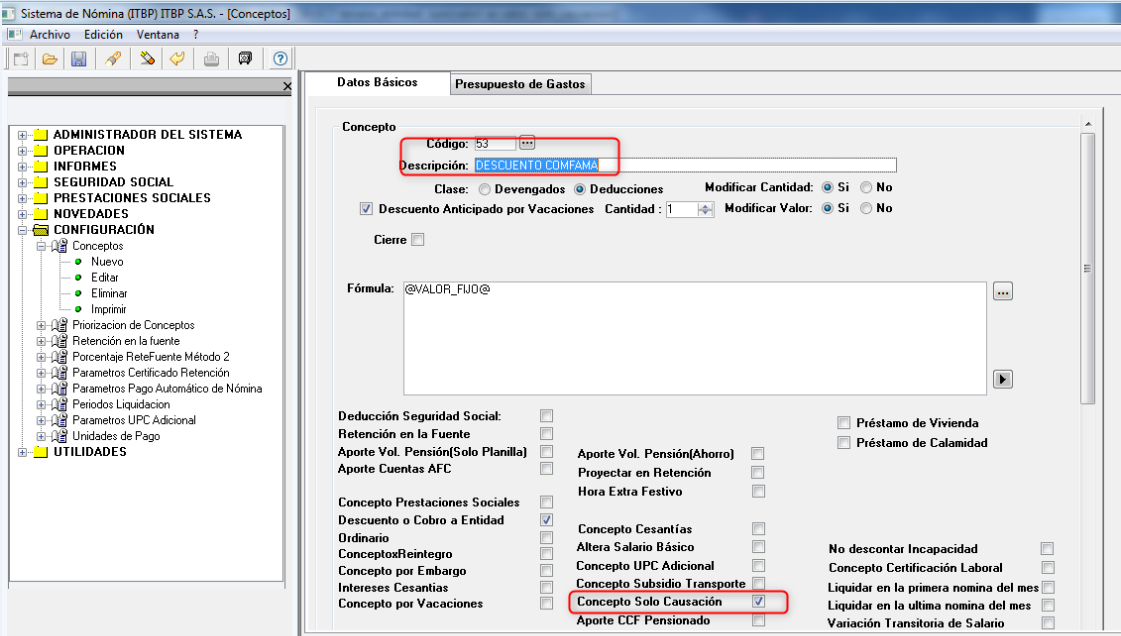Viewport: 1121px width, 636px height.
Task: Uncheck Descuento Anticipado por Vacaciones
Action: (x=365, y=209)
